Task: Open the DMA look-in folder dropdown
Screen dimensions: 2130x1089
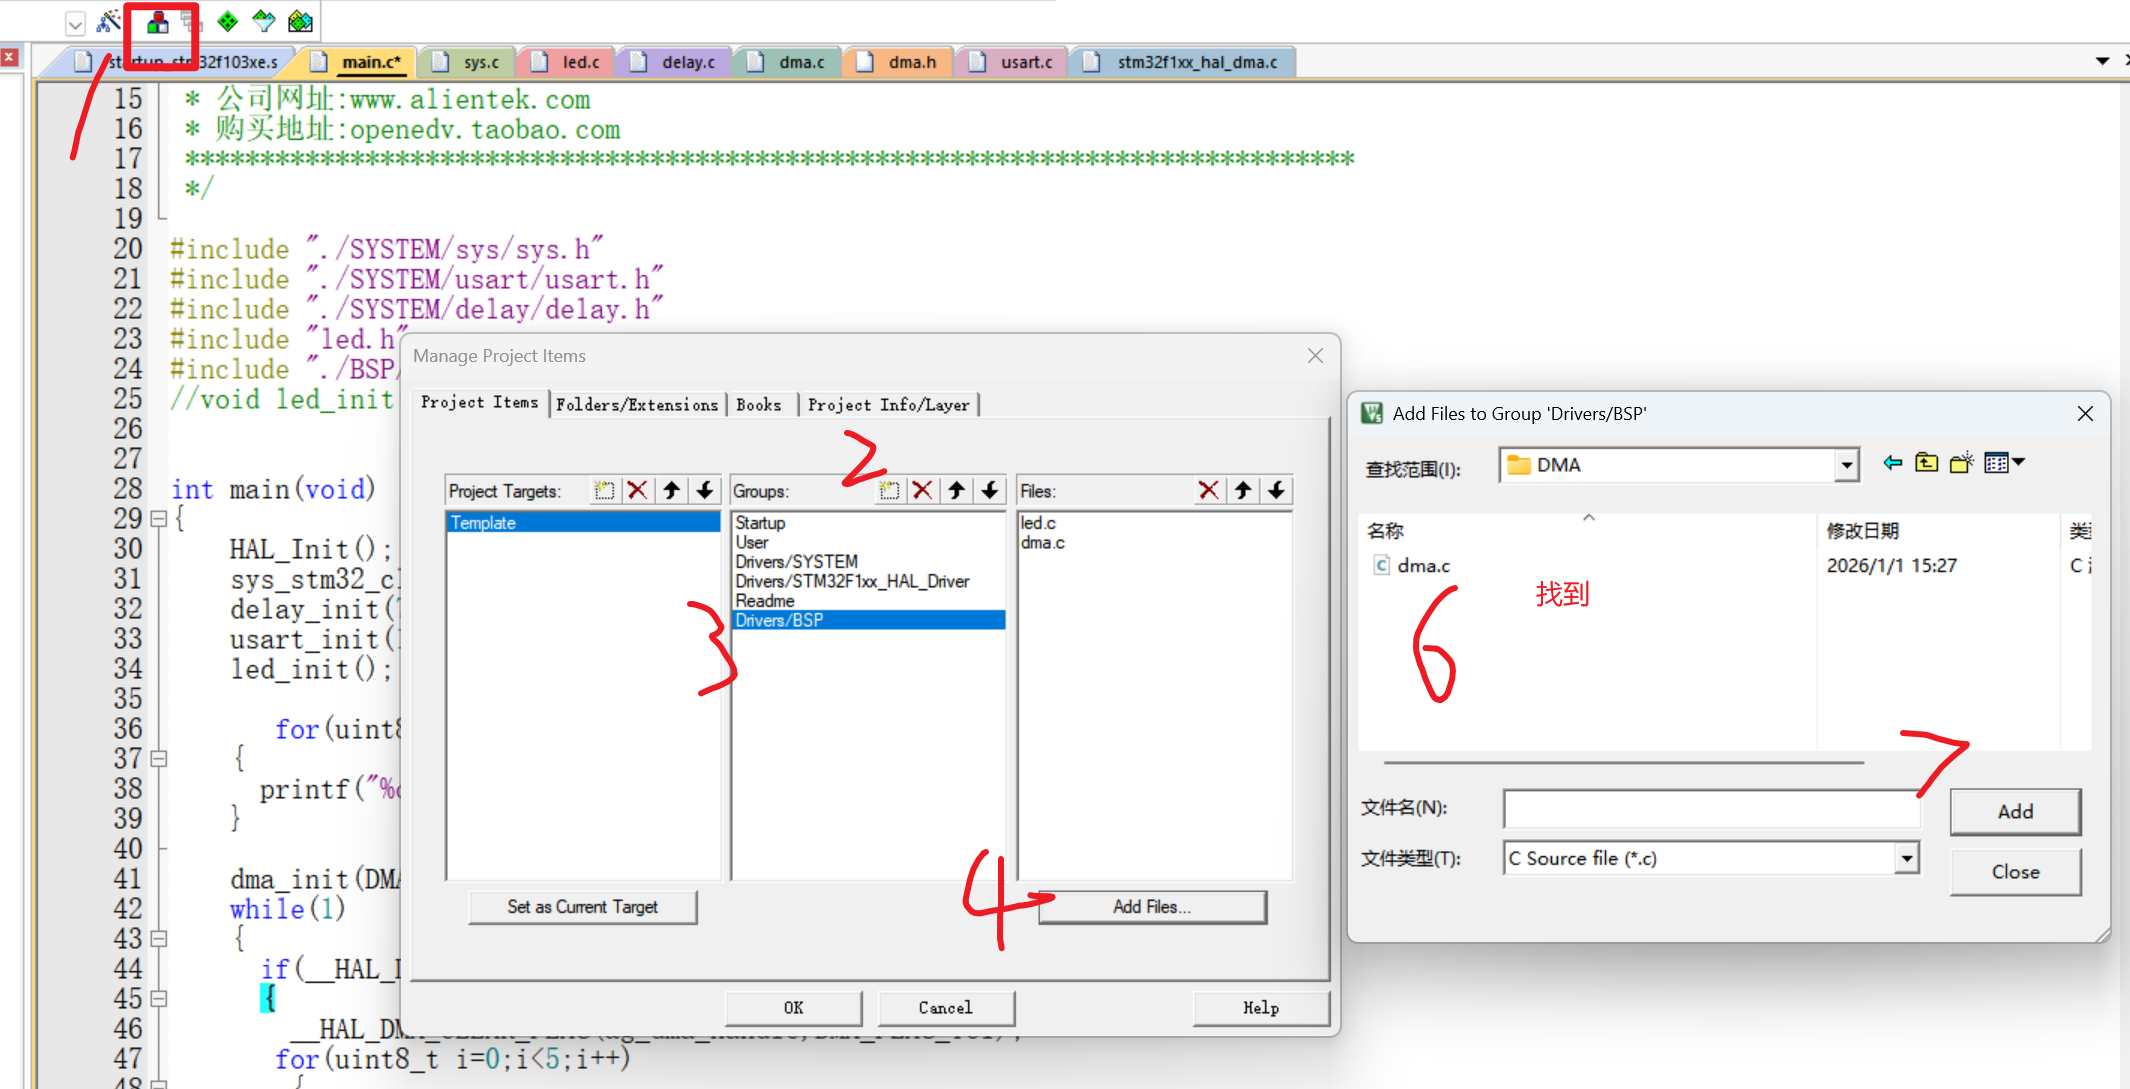Action: 1846,465
